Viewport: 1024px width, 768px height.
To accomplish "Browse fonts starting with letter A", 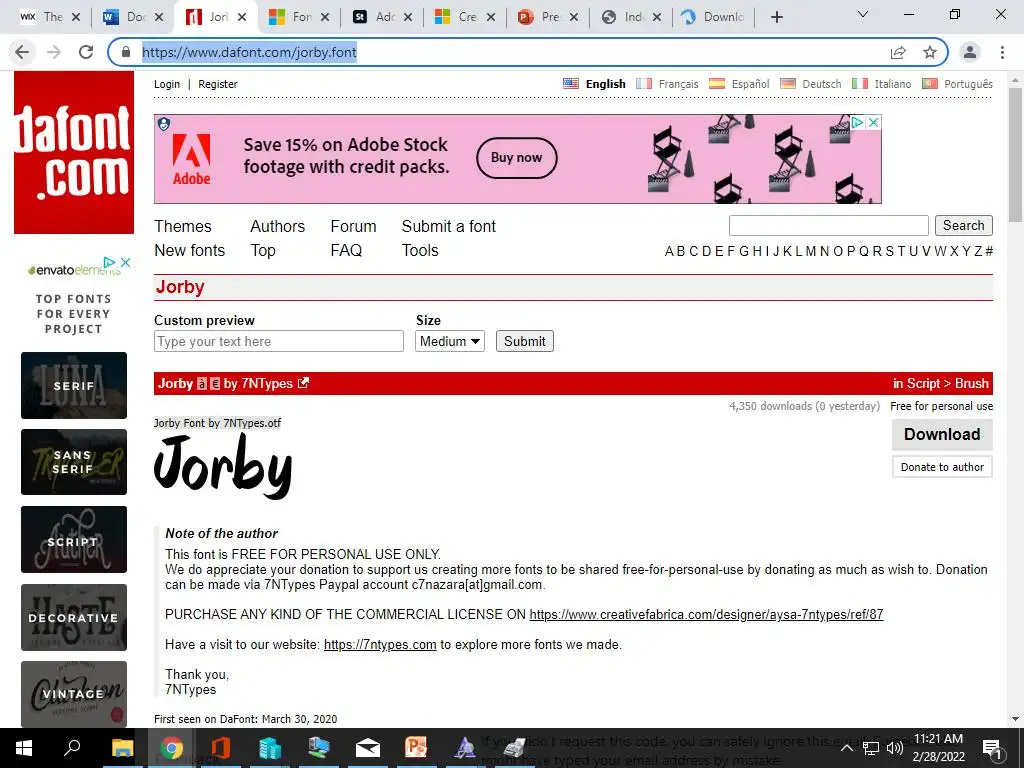I will click(x=669, y=251).
